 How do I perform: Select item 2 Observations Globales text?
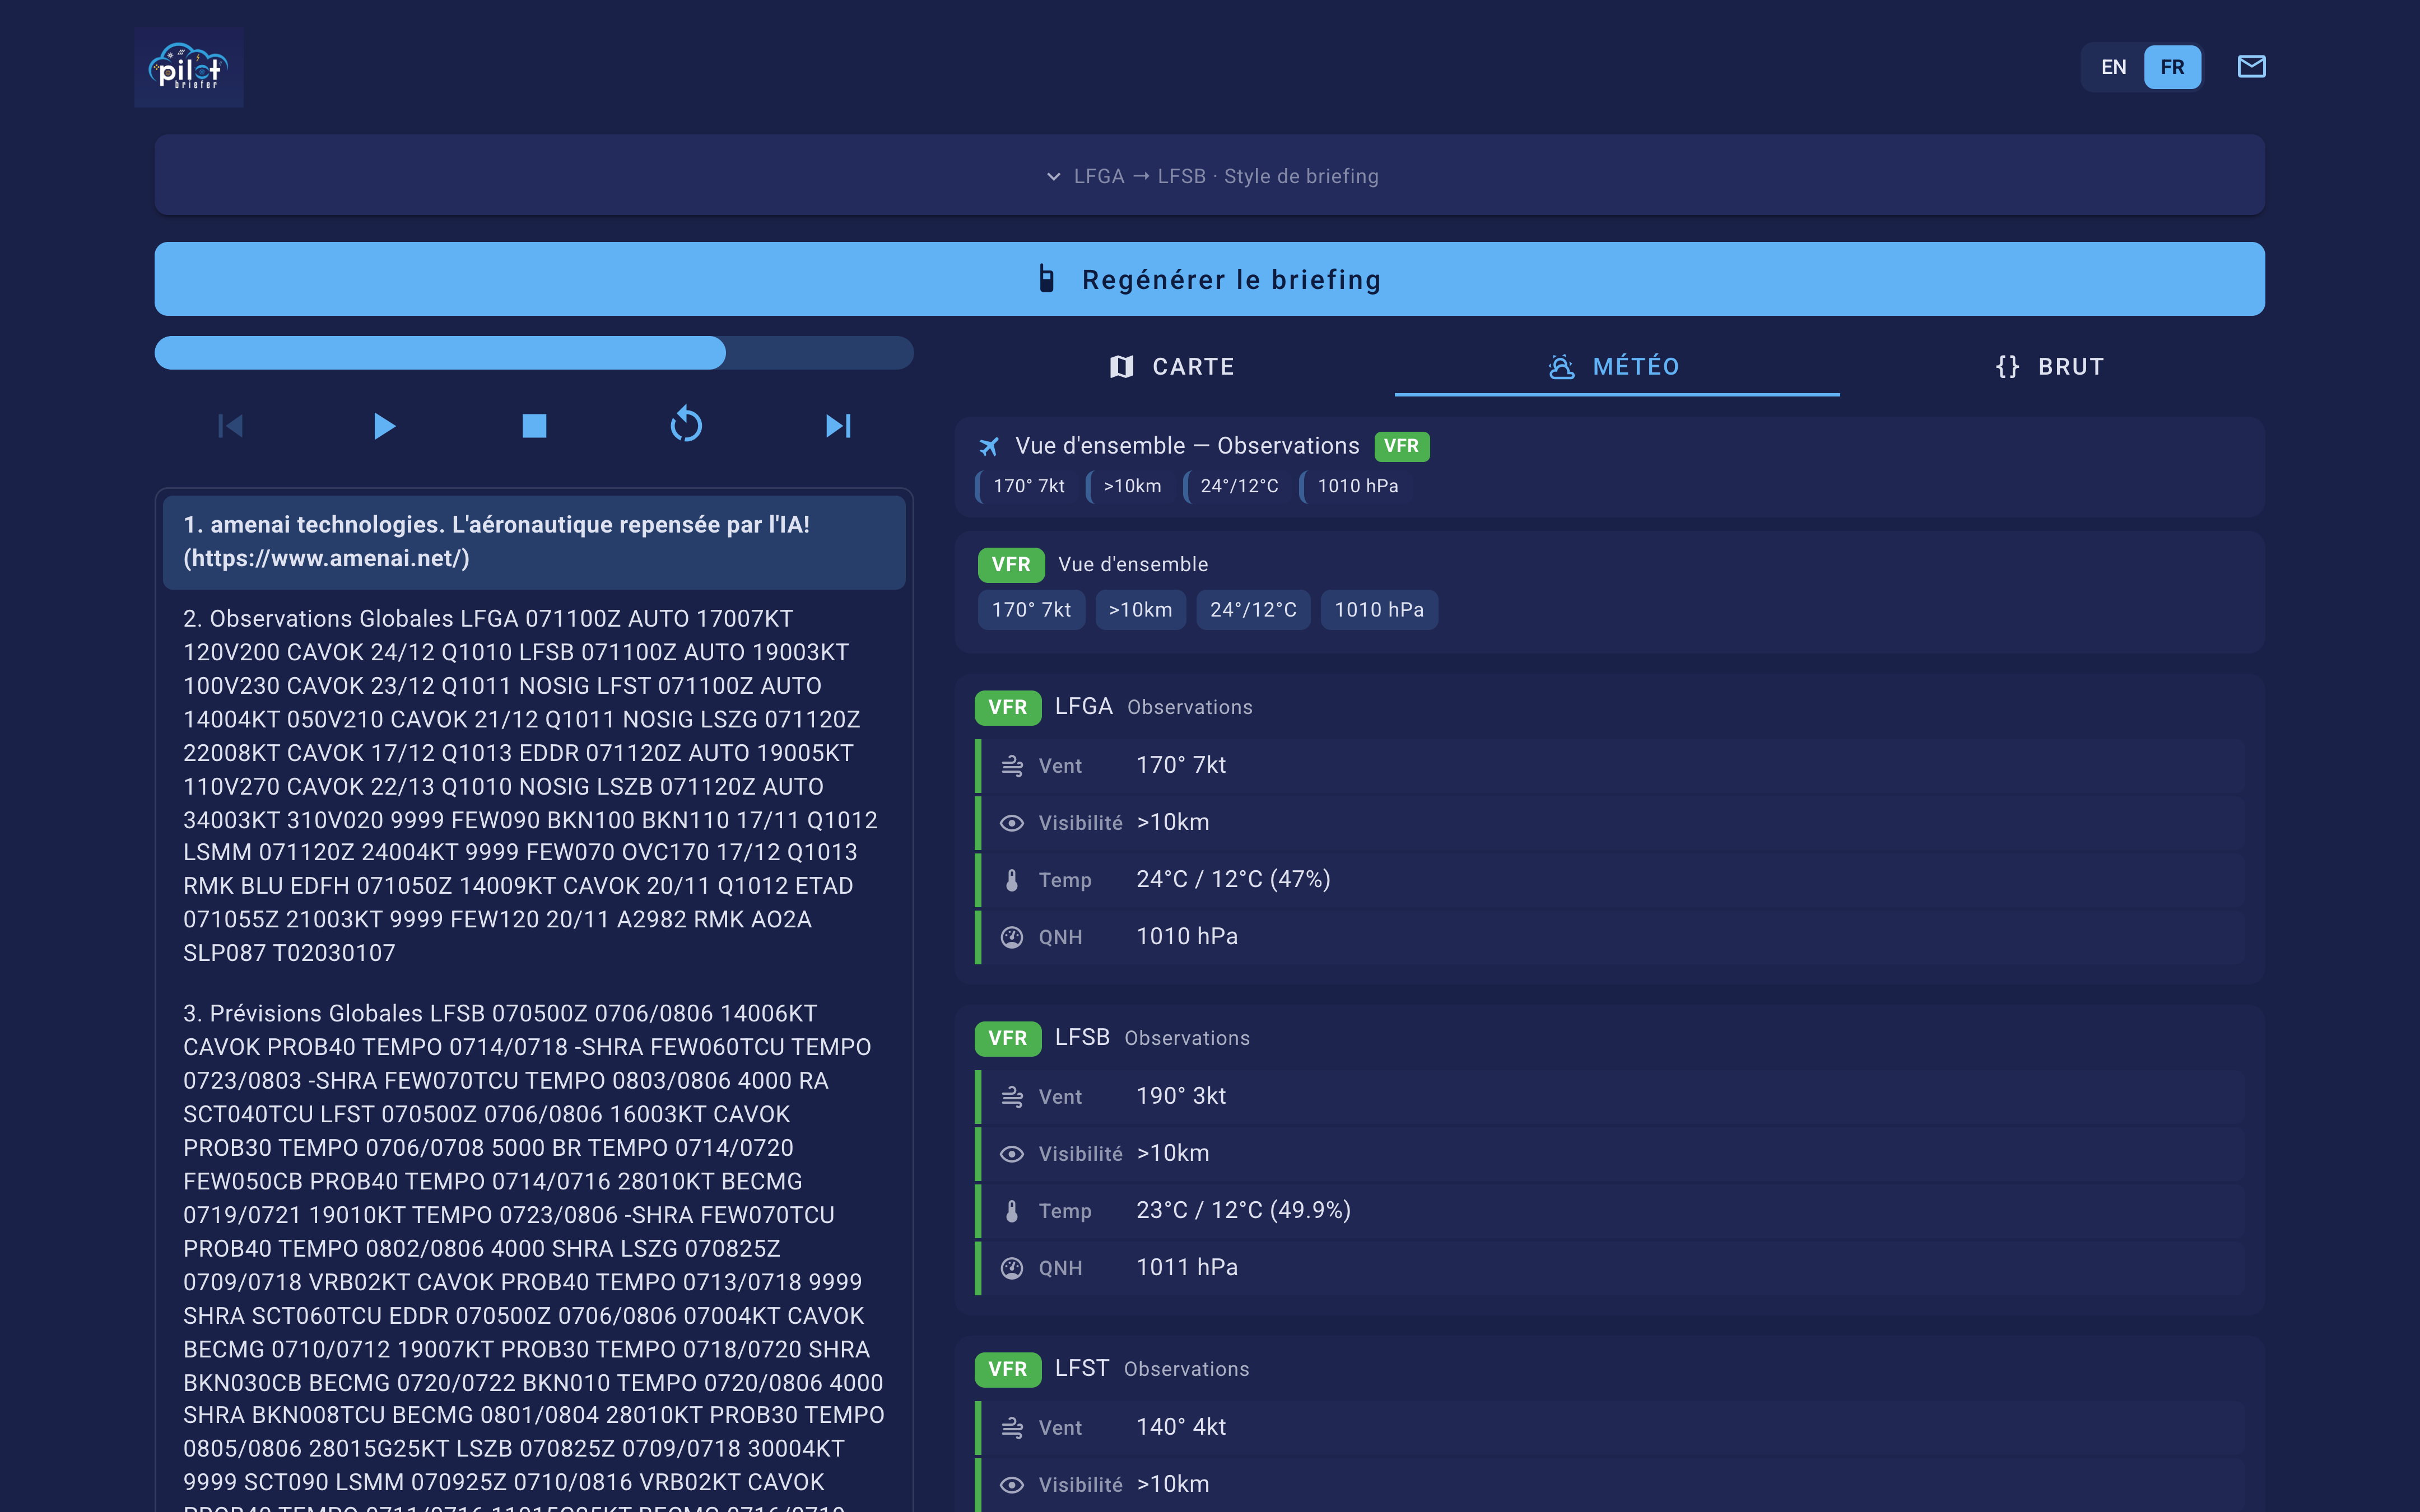(x=534, y=786)
